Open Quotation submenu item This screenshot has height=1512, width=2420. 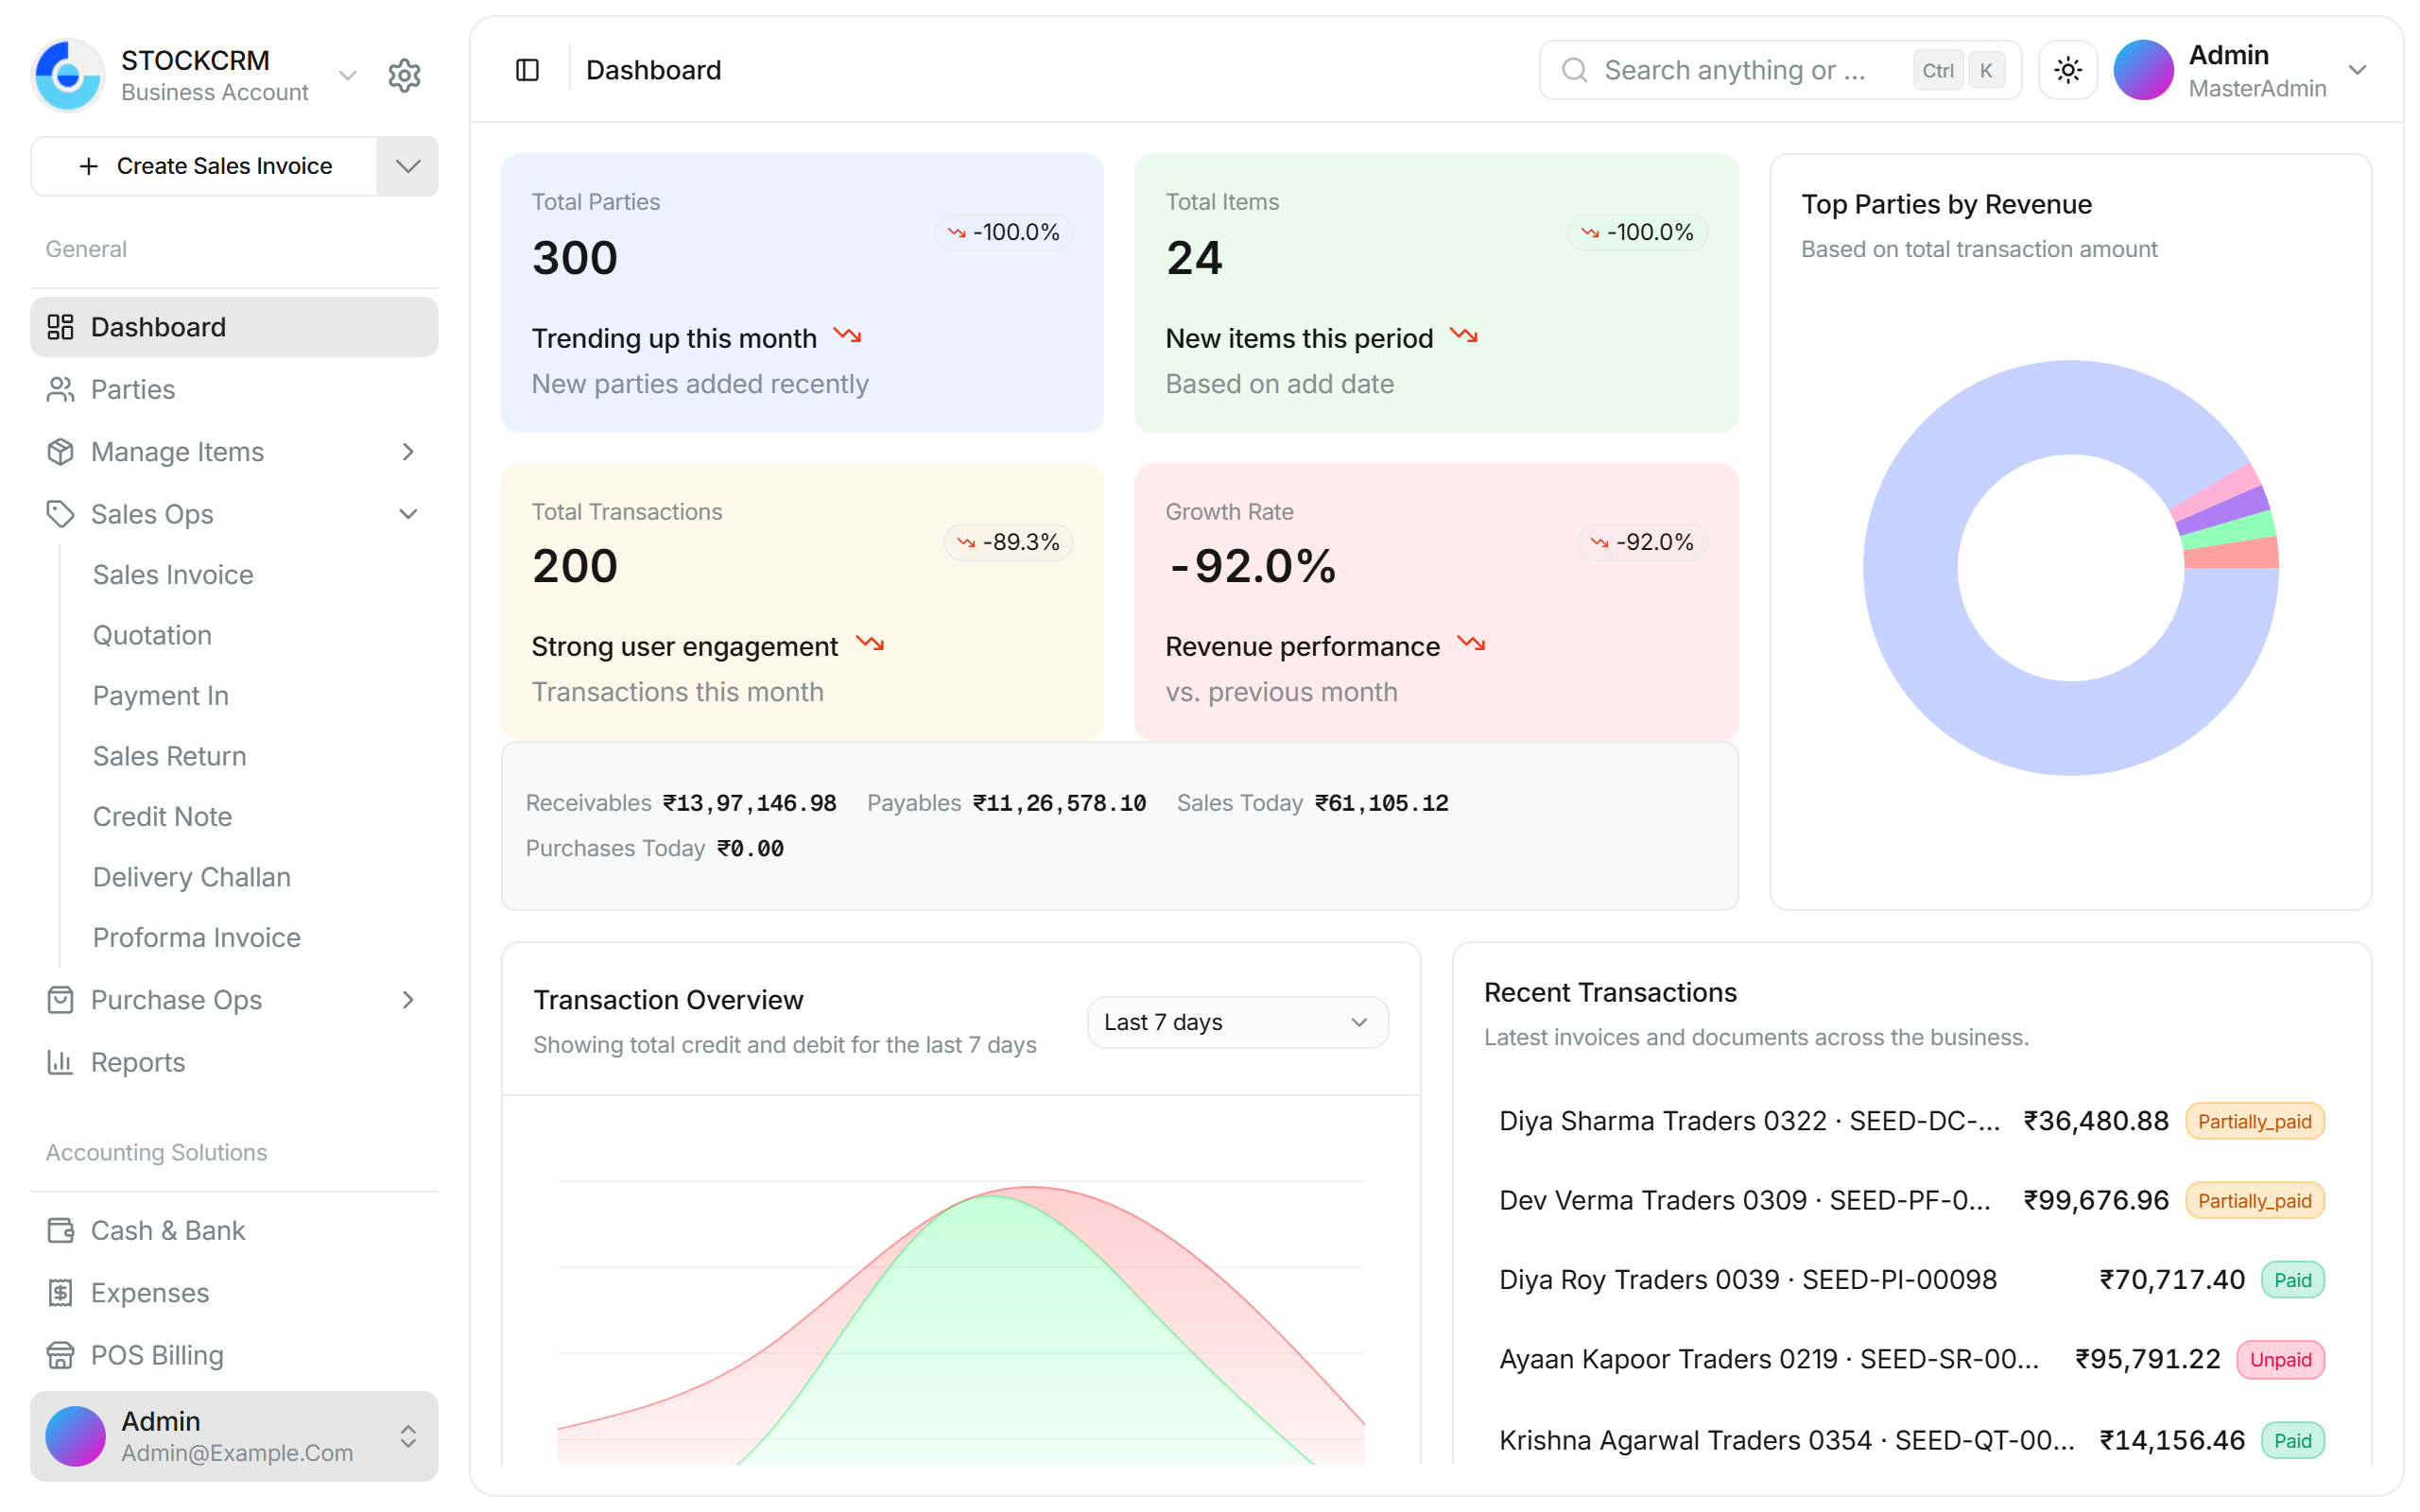(x=152, y=635)
